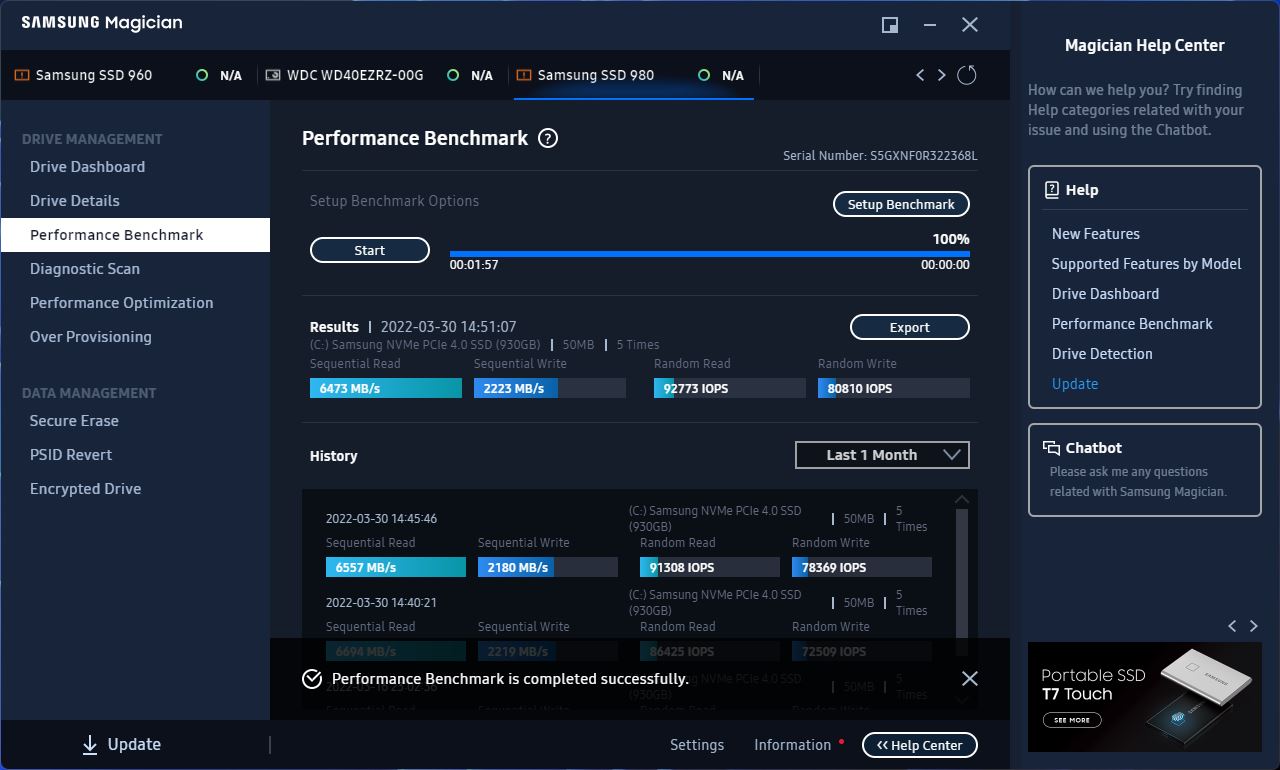Viewport: 1280px width, 770px height.
Task: Go to the previous drive tab arrow
Action: click(x=920, y=75)
